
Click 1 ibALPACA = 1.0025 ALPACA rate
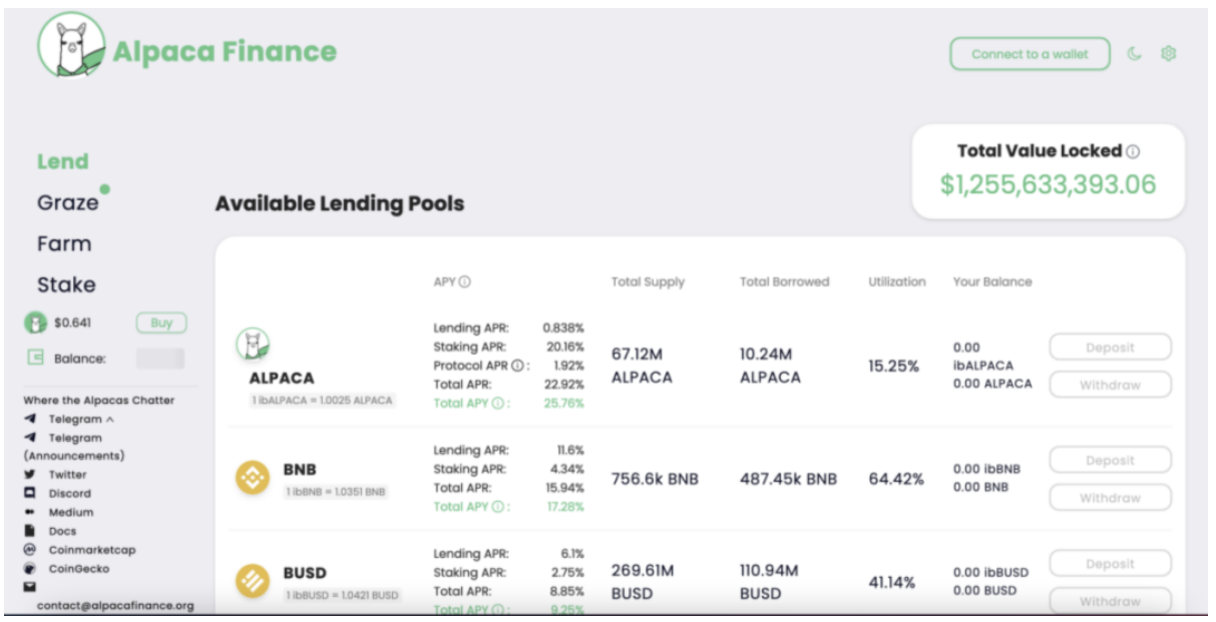coord(322,400)
